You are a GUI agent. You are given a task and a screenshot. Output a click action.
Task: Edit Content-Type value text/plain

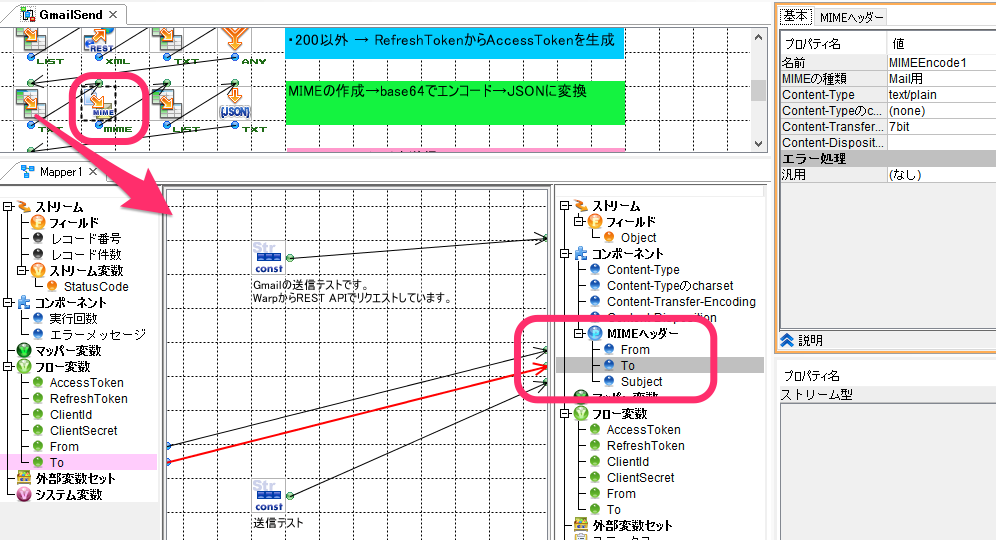coord(941,95)
